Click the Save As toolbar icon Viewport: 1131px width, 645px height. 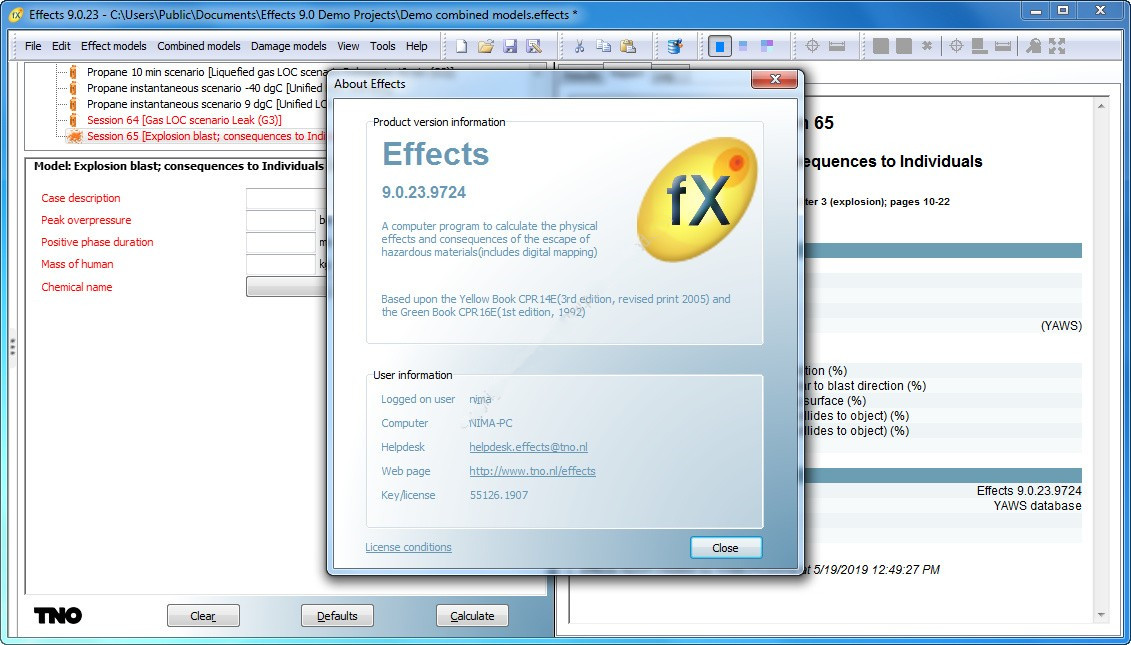(534, 46)
